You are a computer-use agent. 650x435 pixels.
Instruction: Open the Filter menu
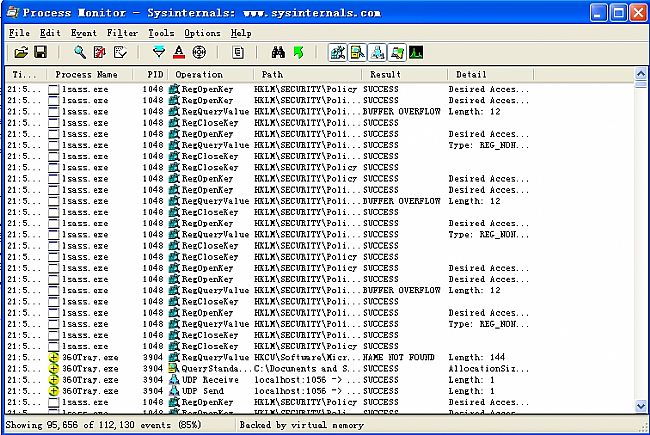click(122, 33)
